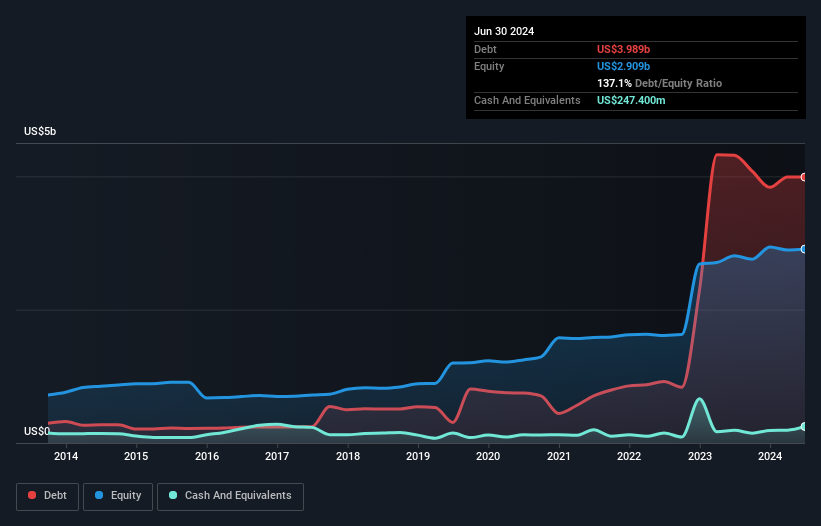Select the 2019 x-axis label
Screen dimensions: 821x526
point(418,456)
